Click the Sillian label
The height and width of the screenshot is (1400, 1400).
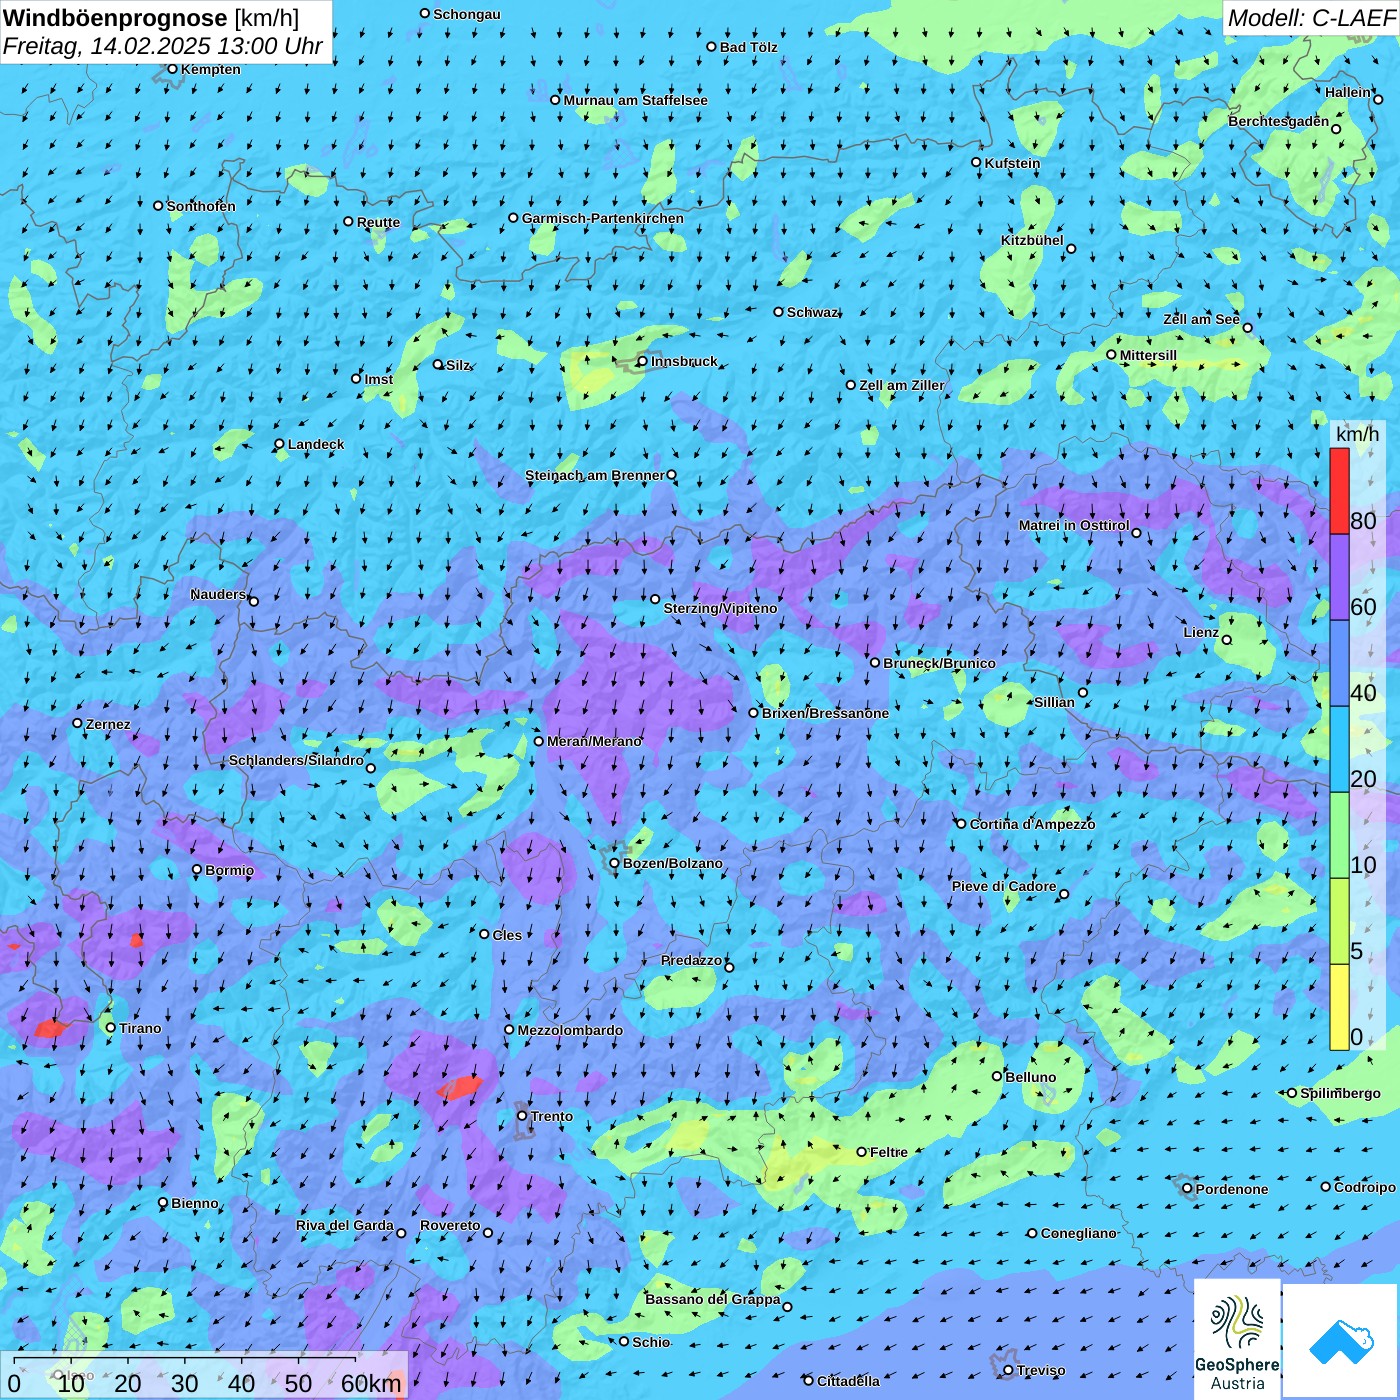pyautogui.click(x=1054, y=702)
